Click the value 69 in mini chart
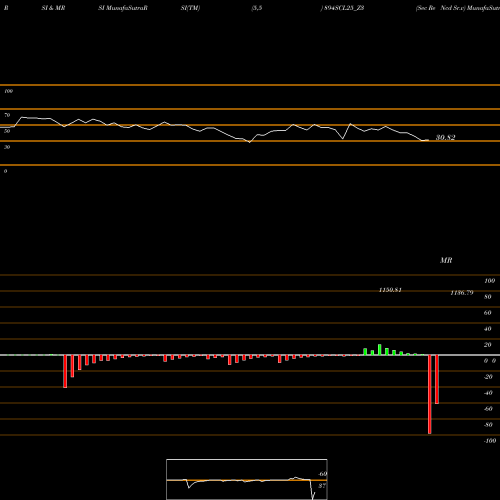Viewport: 500px width, 500px height. point(323,474)
